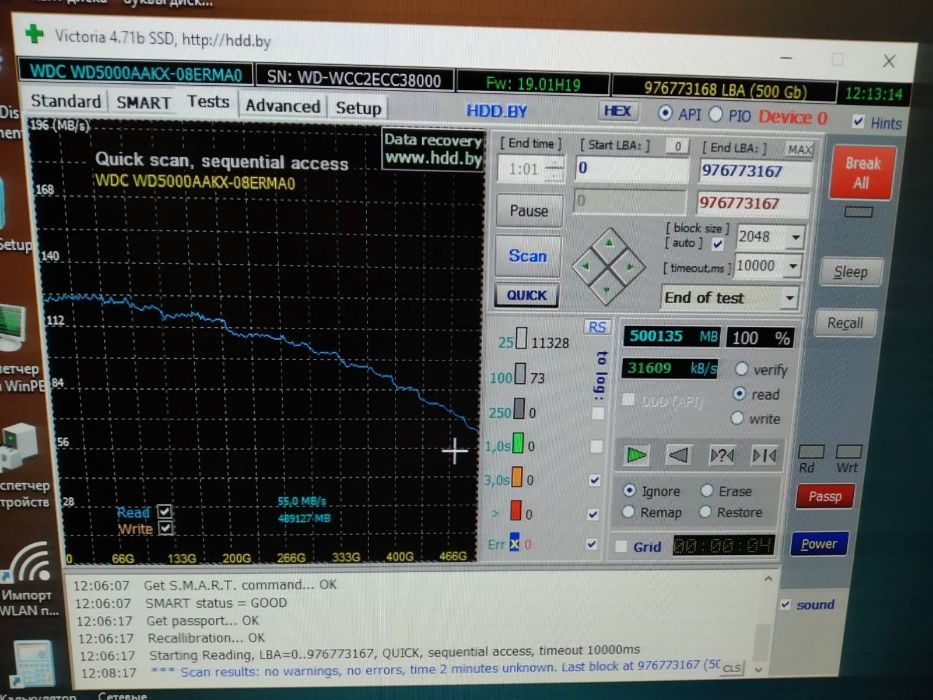Click the up arrow on the diamond pad

click(x=609, y=243)
